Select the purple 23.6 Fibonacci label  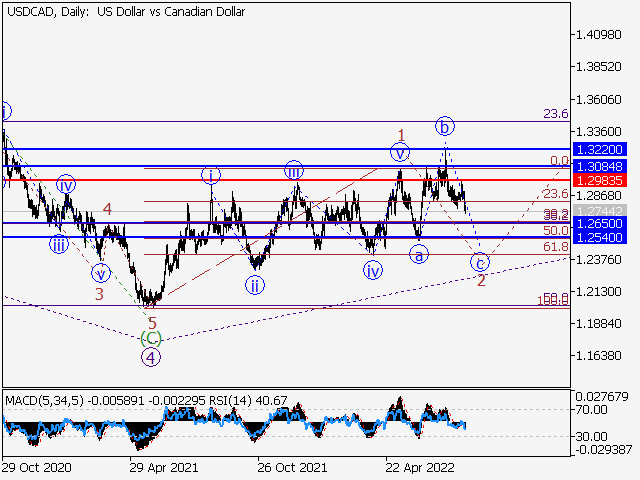tap(556, 113)
